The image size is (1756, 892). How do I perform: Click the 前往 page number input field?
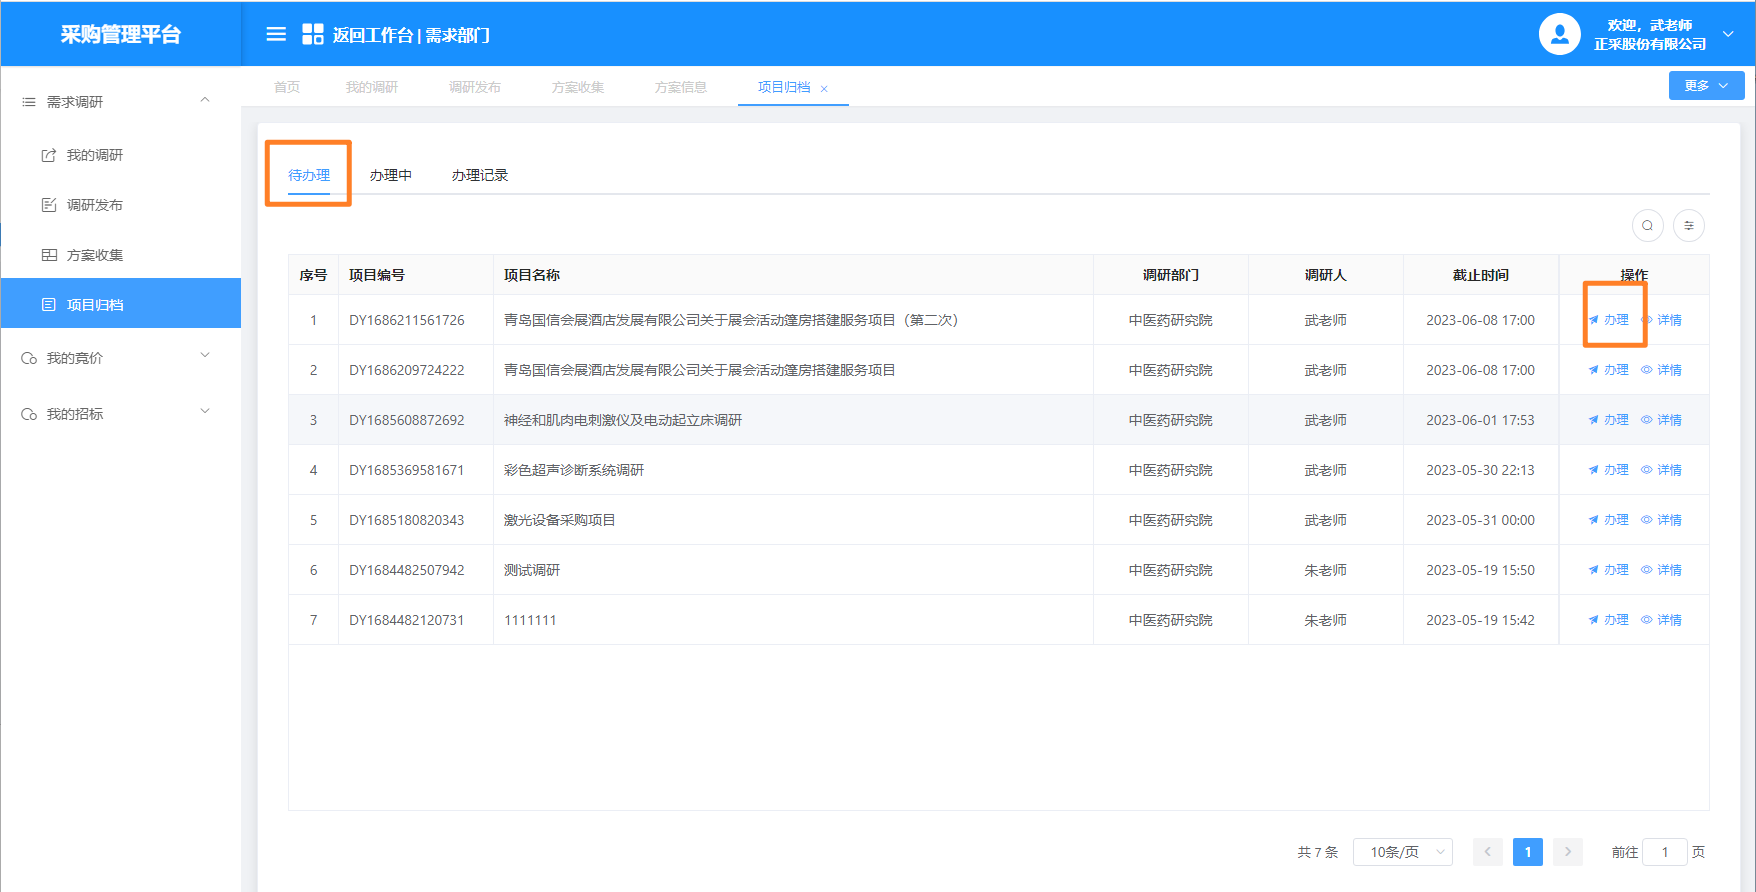point(1665,852)
